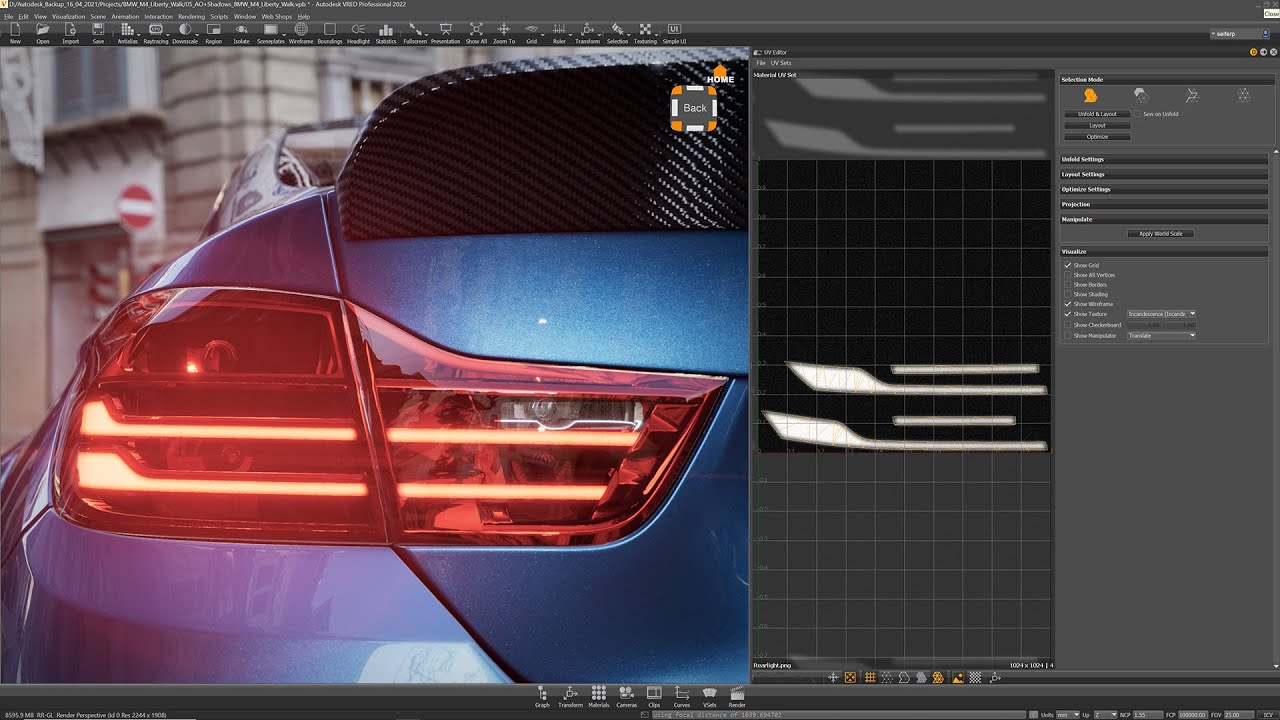Enable Show Checkerboard checkbox
1280x720 pixels.
tap(1068, 325)
